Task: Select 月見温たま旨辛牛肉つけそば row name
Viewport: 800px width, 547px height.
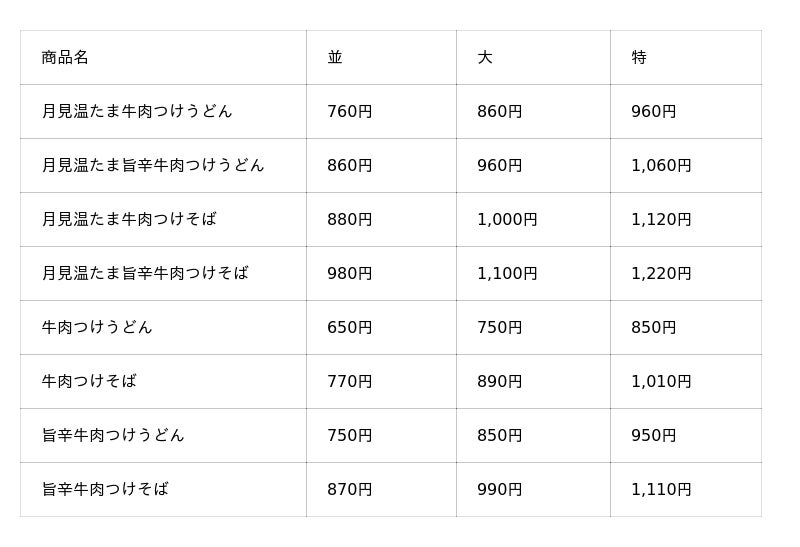Action: [145, 274]
